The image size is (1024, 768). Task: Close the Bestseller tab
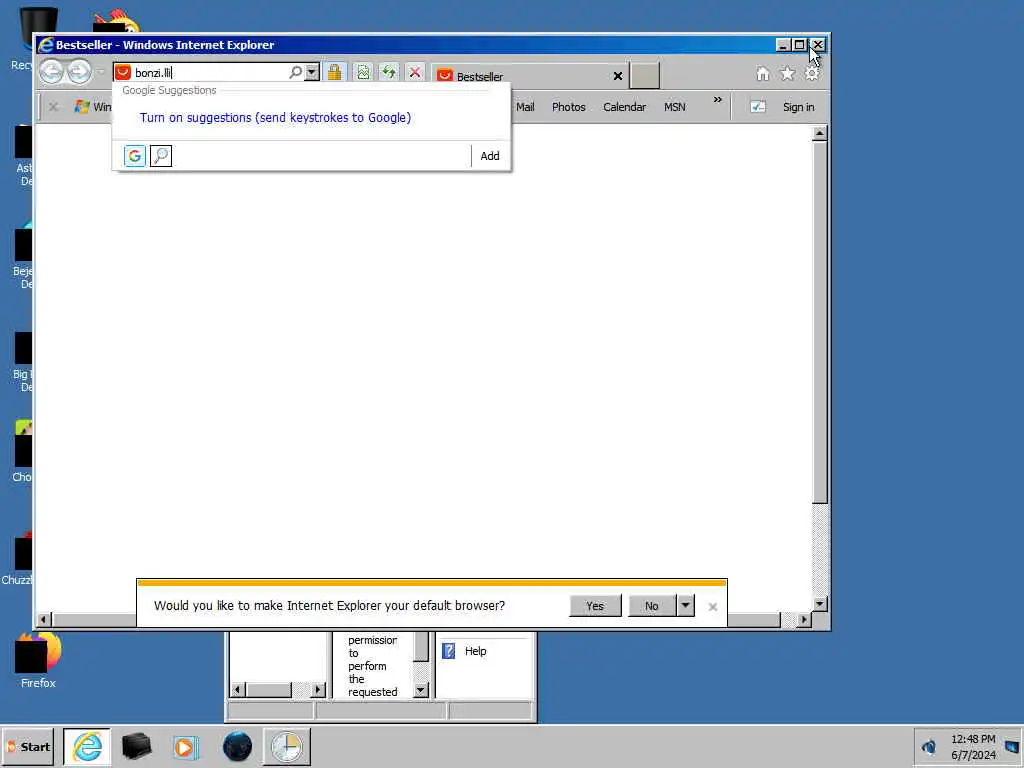click(617, 76)
